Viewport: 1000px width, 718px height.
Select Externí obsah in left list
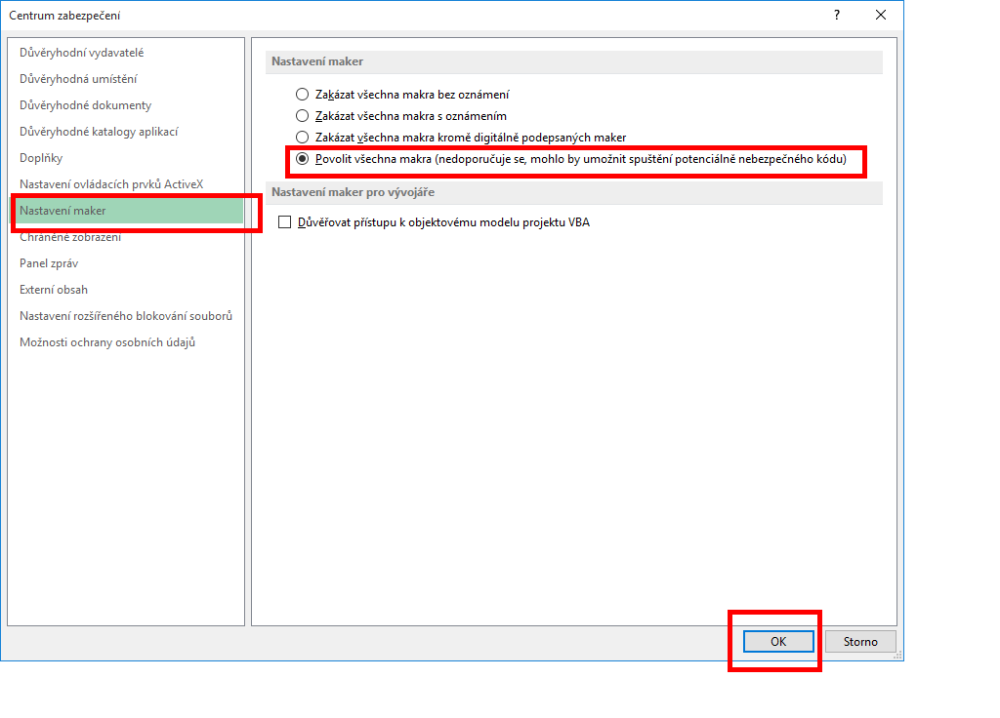53,290
